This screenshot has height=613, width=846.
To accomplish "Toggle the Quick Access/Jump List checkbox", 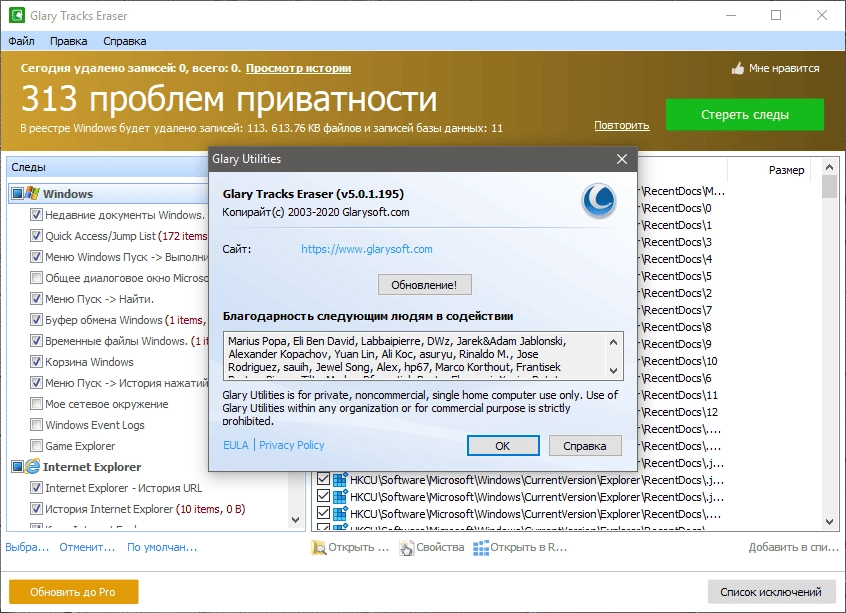I will tap(36, 236).
